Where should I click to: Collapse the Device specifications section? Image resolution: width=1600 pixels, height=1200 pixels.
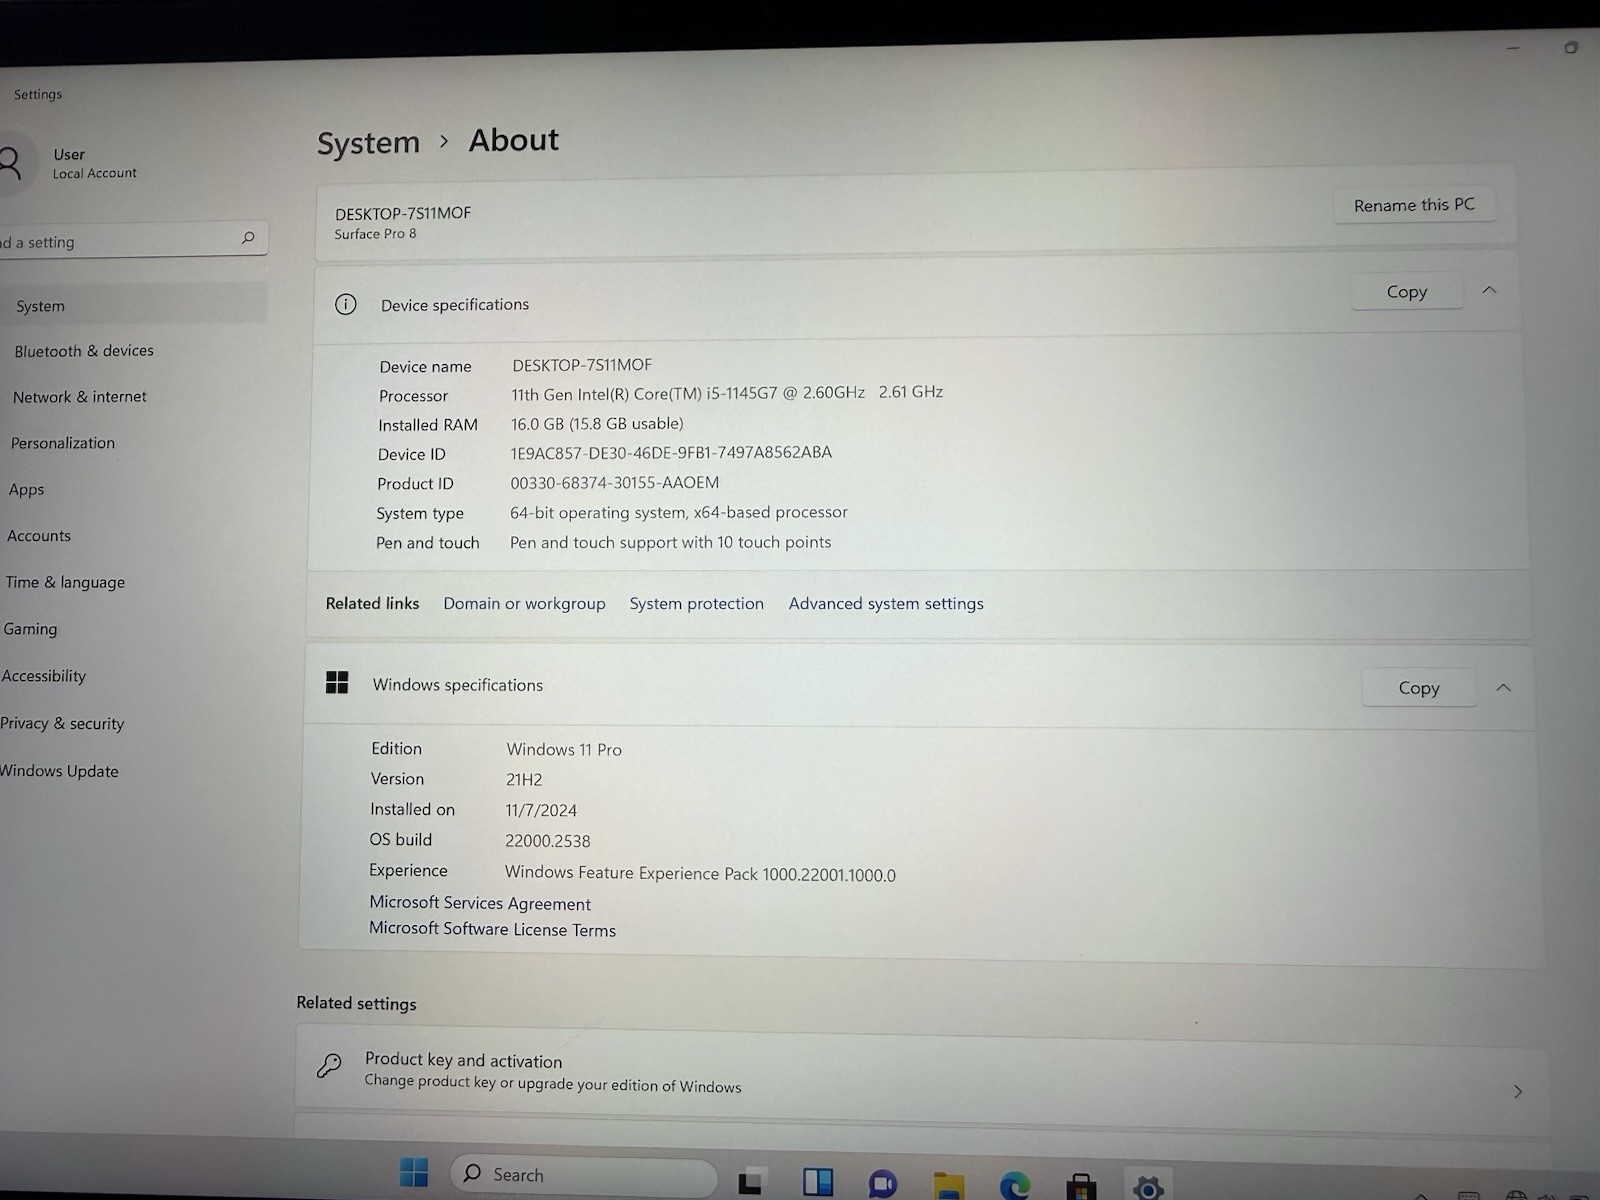1489,290
